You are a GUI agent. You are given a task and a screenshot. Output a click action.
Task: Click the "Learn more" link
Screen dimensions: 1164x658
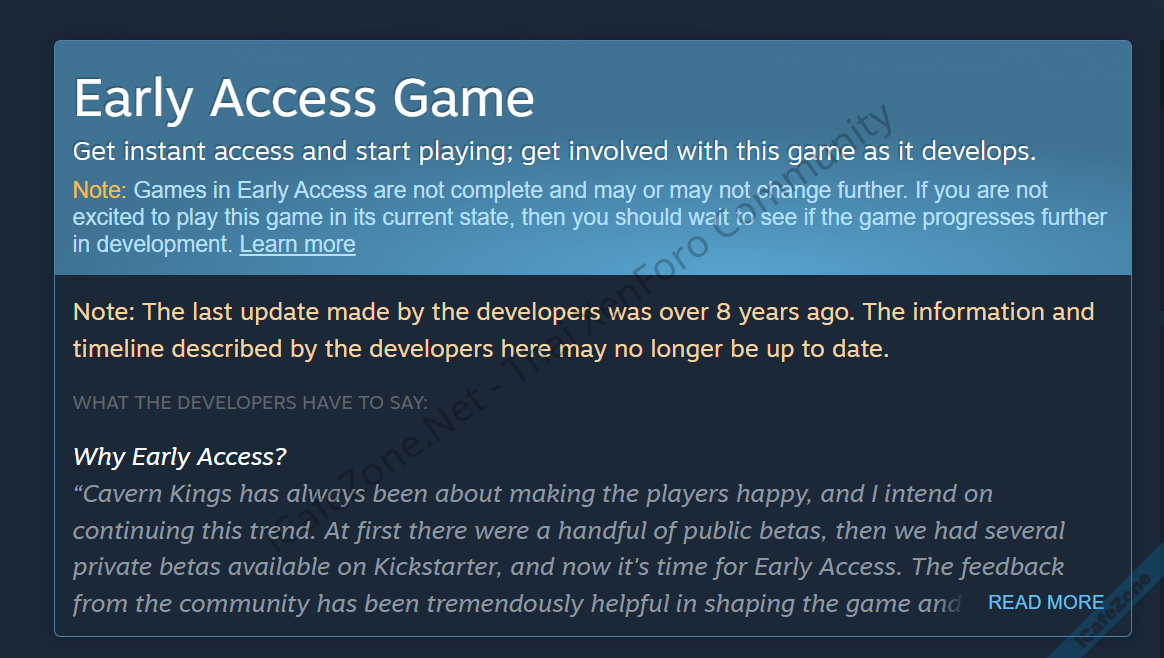[x=297, y=244]
